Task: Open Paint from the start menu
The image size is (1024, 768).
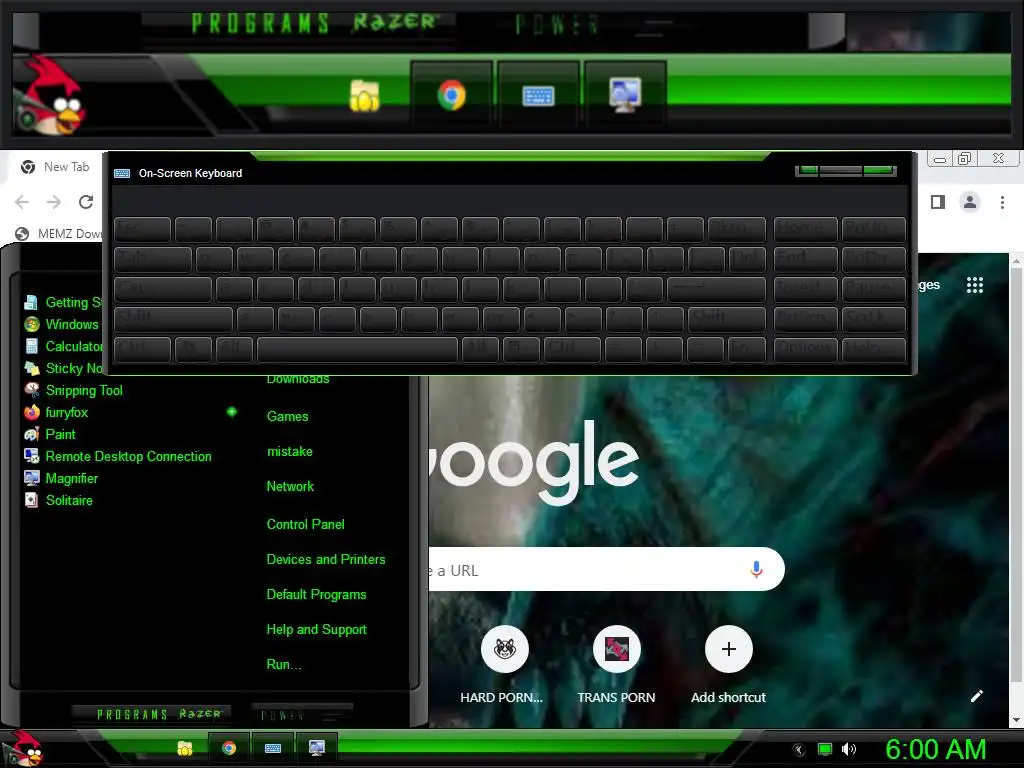Action: (x=50, y=434)
